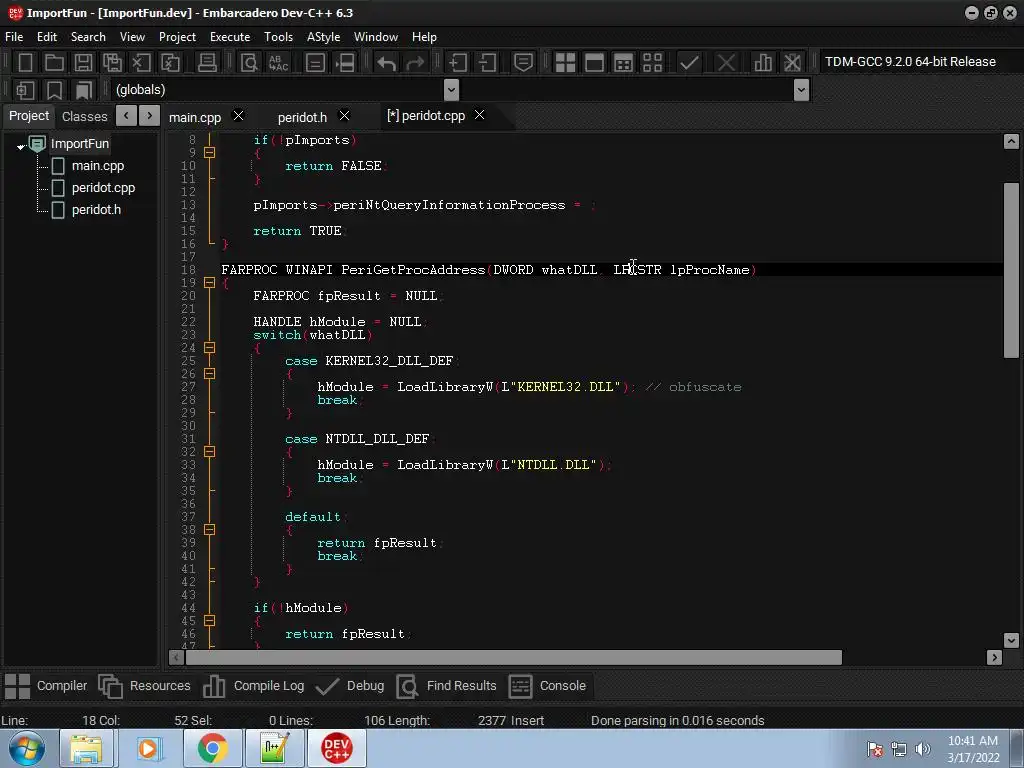Close the peridot.cpp tab
This screenshot has height=768, width=1024.
click(479, 114)
